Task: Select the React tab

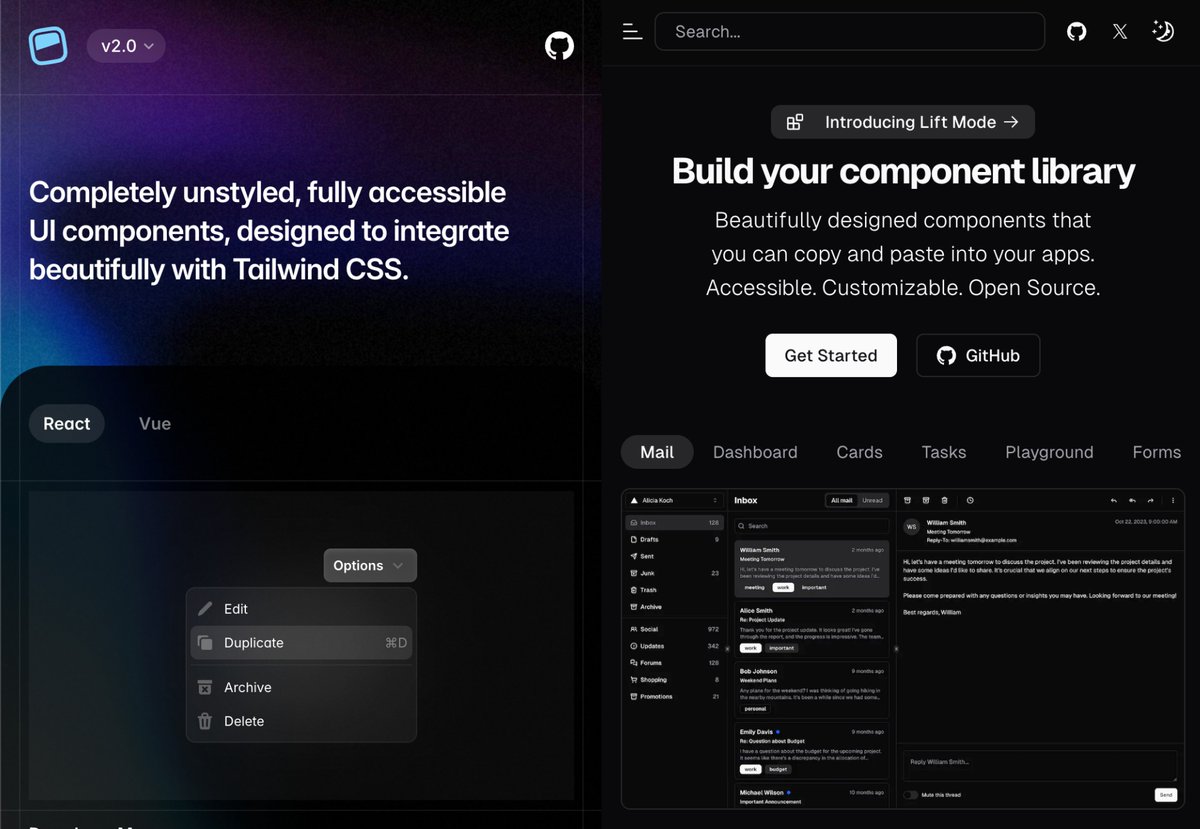Action: [x=67, y=424]
